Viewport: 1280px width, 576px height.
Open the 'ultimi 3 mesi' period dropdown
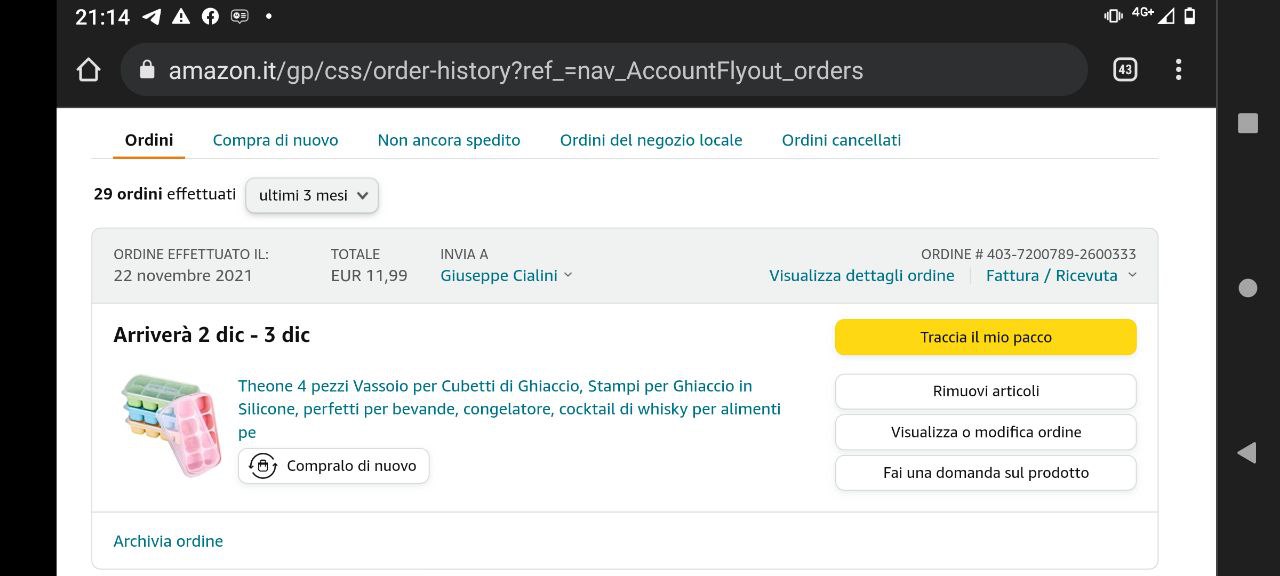(312, 195)
